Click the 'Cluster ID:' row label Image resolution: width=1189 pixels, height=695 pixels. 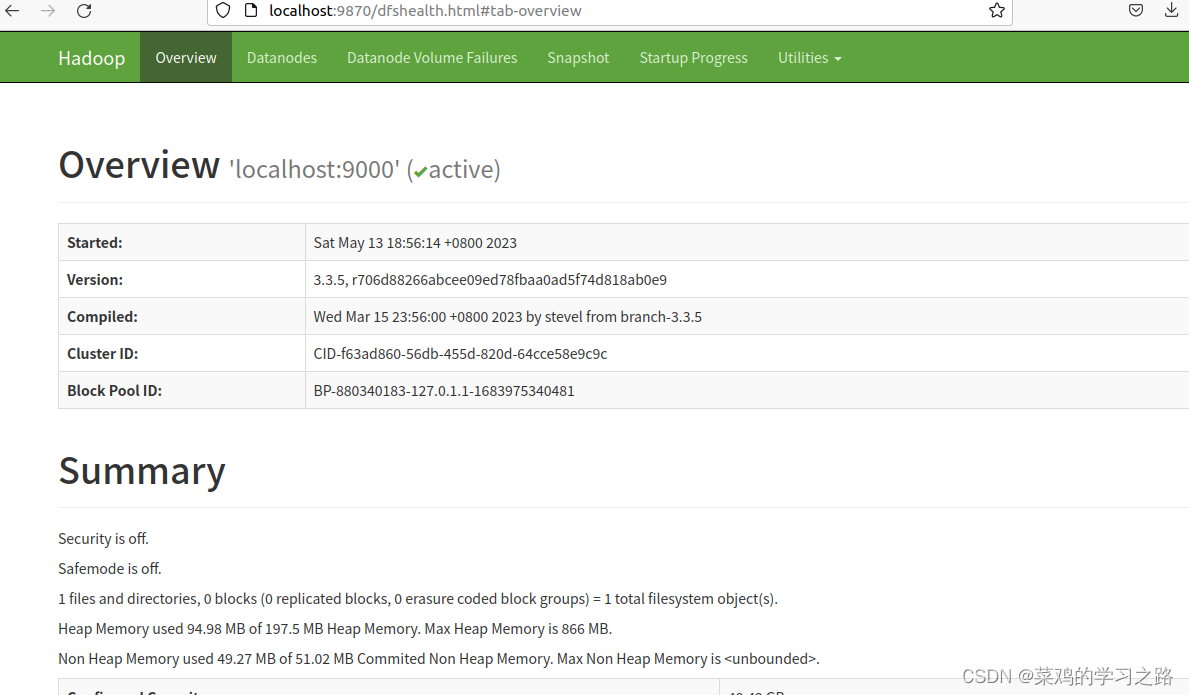point(102,354)
